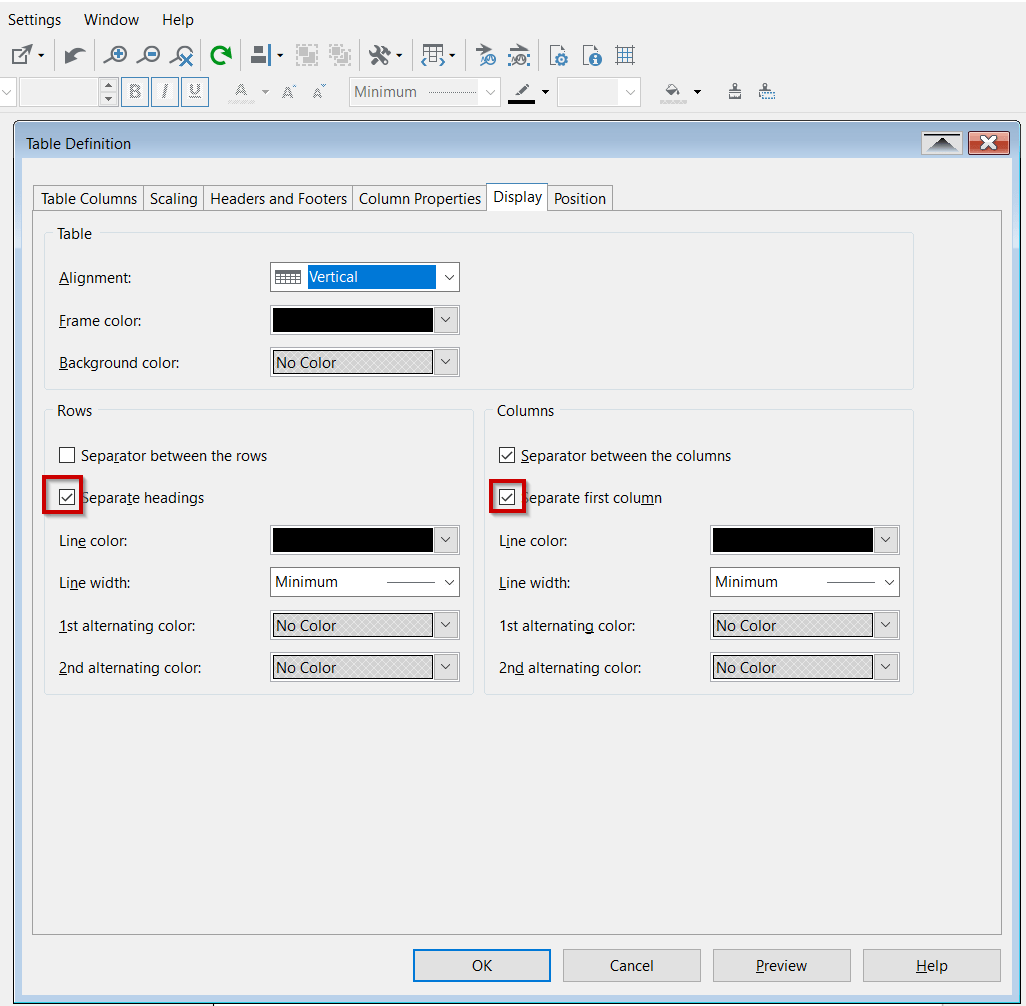This screenshot has width=1026, height=1006.
Task: Open the Window menu
Action: click(x=111, y=20)
